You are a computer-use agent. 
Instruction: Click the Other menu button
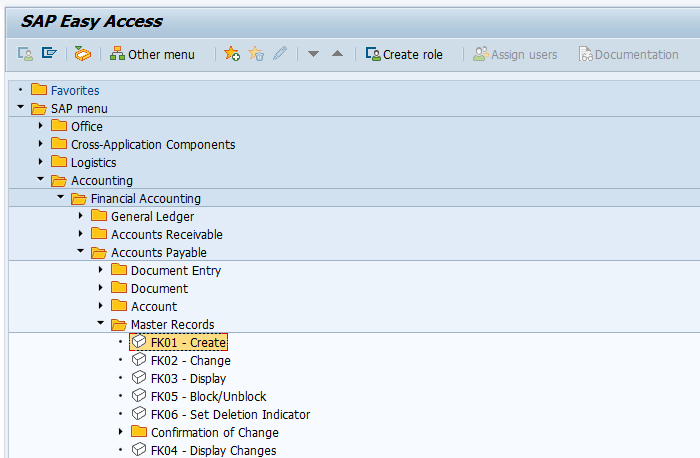coord(153,54)
